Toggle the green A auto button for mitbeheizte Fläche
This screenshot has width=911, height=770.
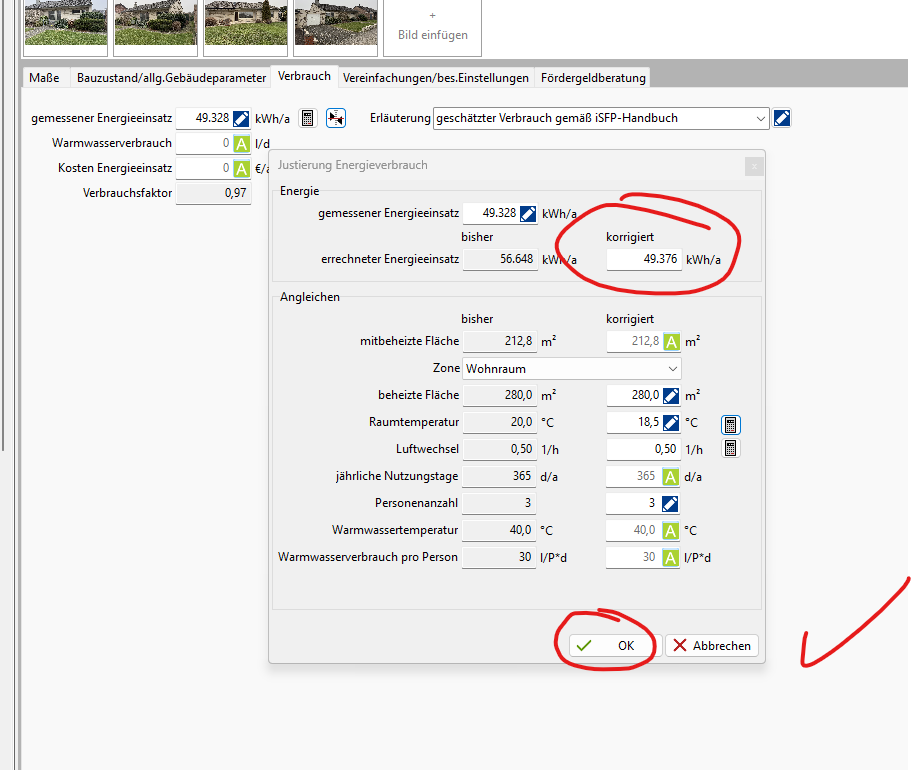[x=671, y=342]
